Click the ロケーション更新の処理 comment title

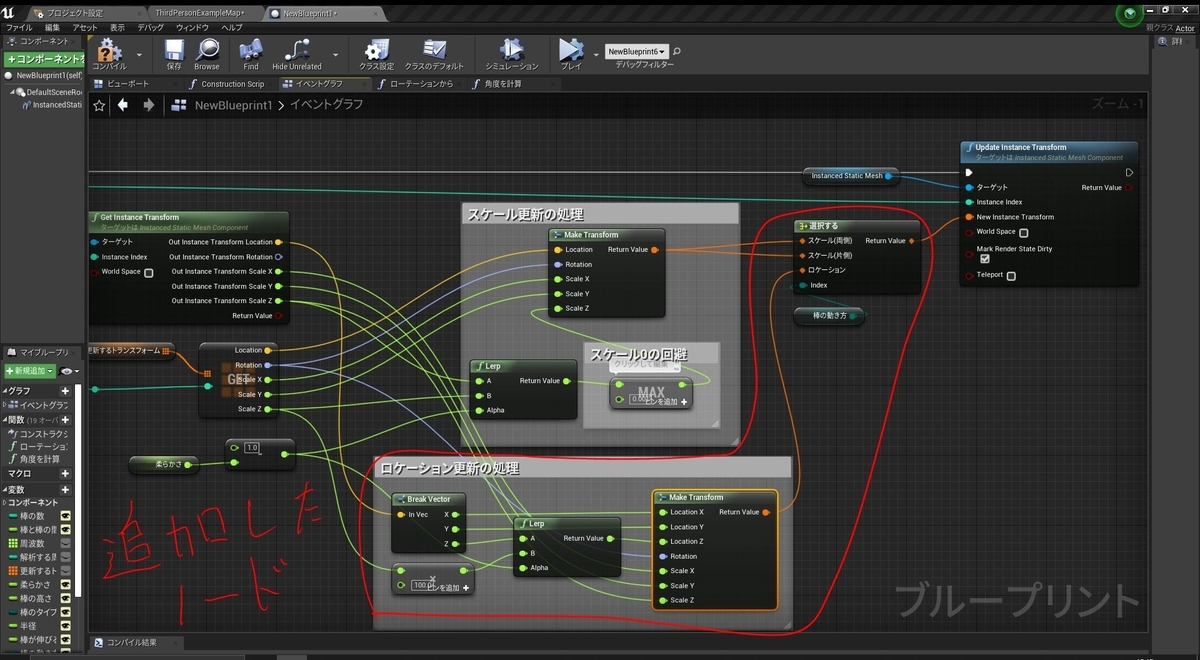coord(450,468)
